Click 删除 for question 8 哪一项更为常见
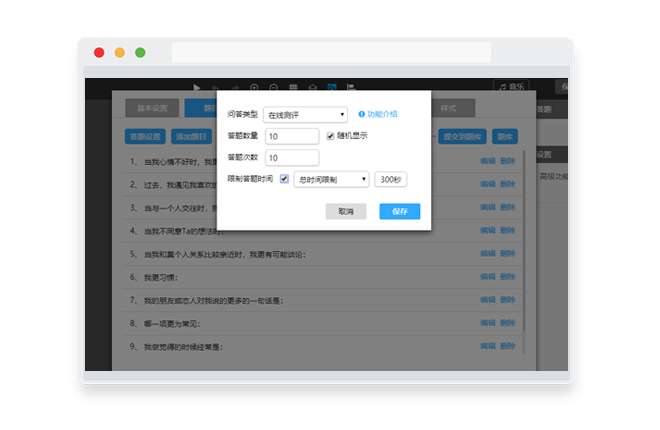This screenshot has width=660, height=430. coord(508,323)
